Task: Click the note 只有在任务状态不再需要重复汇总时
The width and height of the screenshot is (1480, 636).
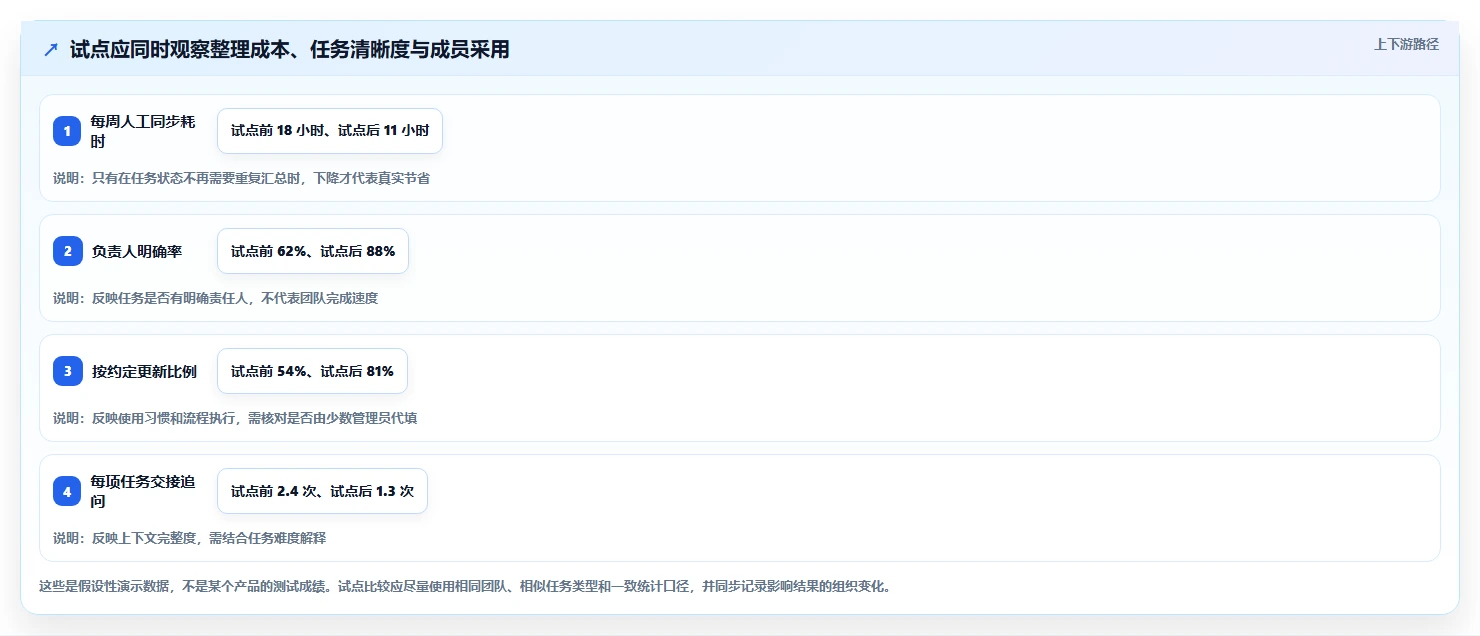Action: (x=241, y=178)
